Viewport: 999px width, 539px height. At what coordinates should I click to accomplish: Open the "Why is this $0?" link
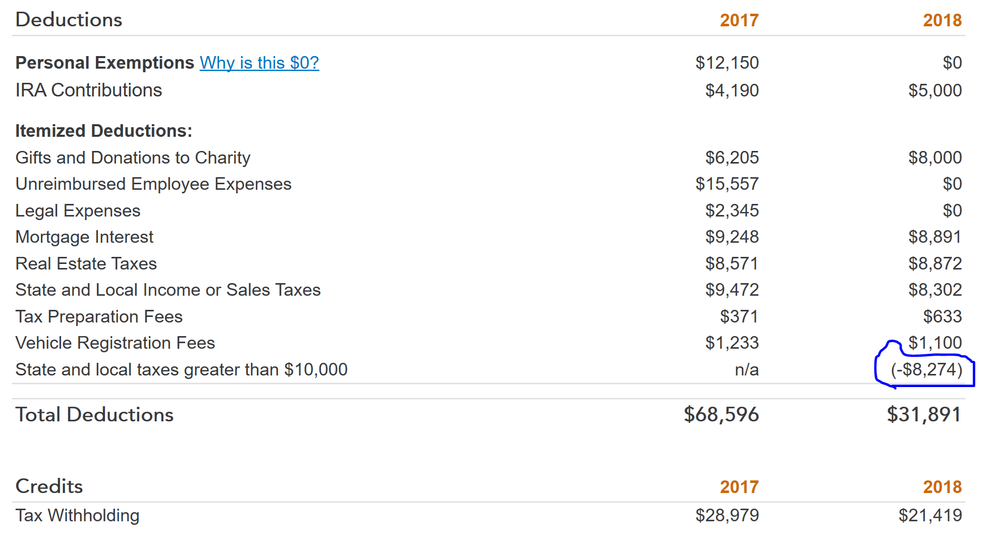coord(259,63)
